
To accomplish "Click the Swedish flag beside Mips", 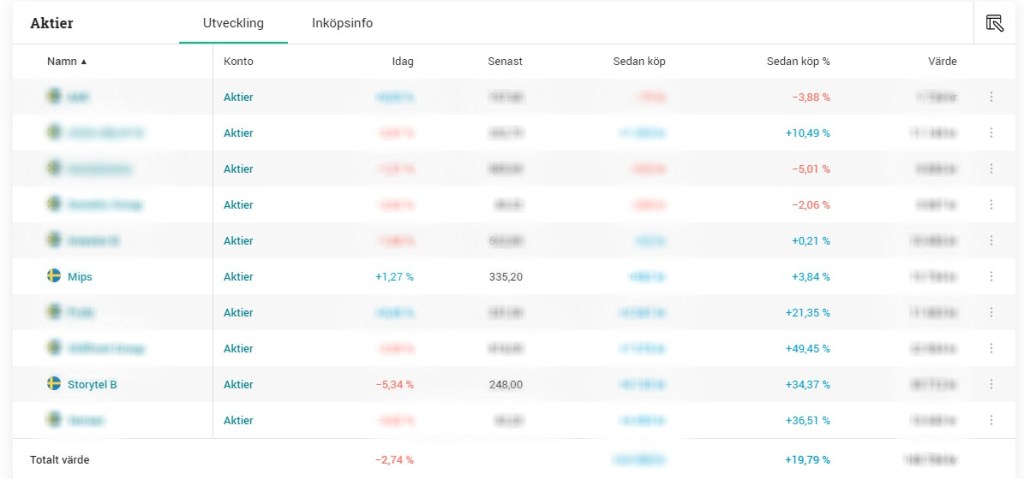I will click(x=54, y=276).
